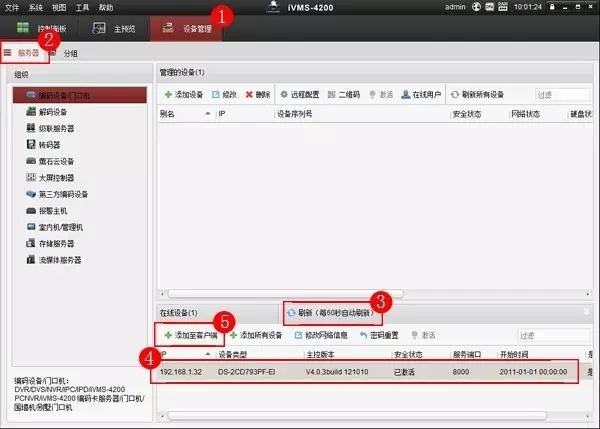Screen dimensions: 600x429
Task: Switch to the 分组 tab
Action: [70, 52]
